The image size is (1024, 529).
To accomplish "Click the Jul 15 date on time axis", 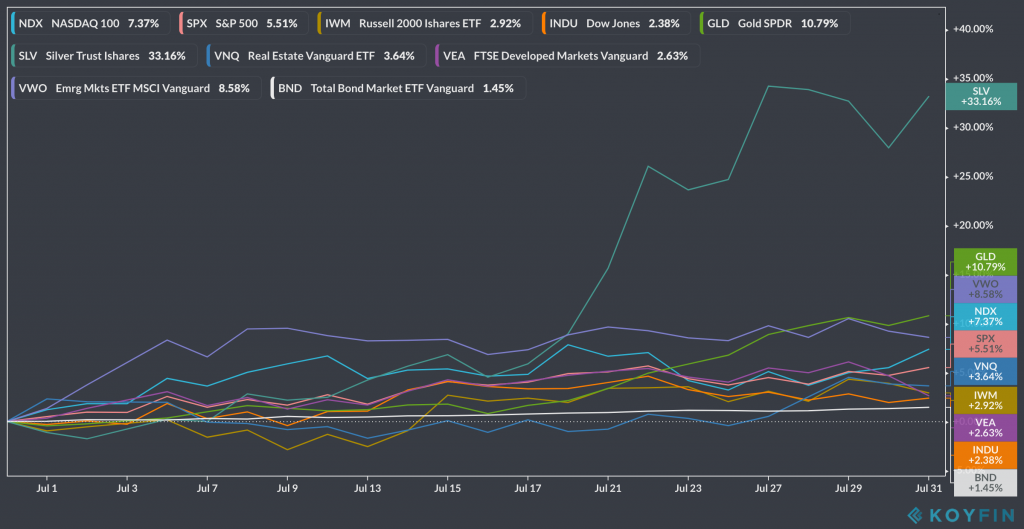I will tap(448, 489).
